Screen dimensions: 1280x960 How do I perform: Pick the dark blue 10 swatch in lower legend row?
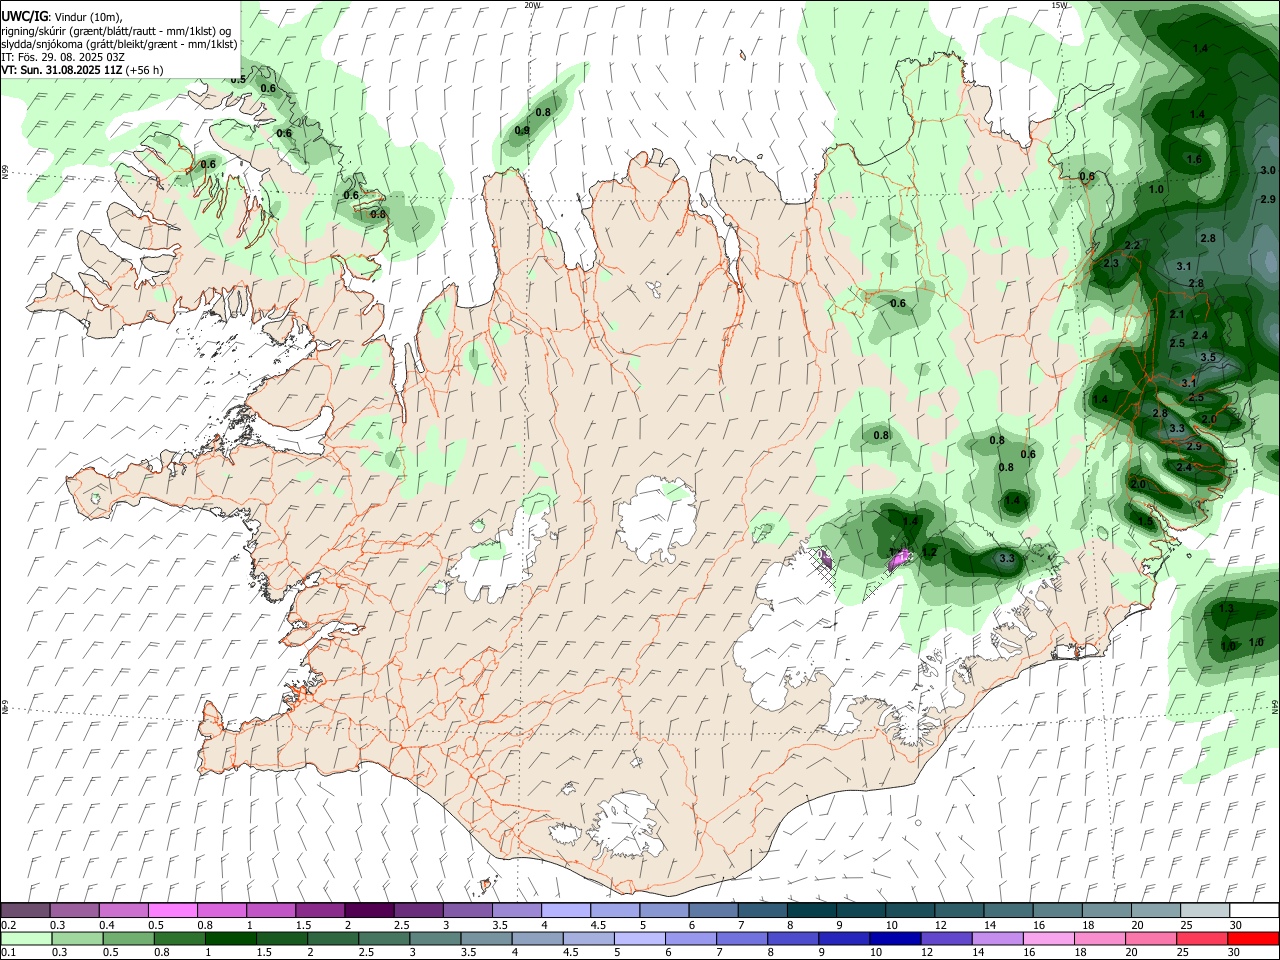pyautogui.click(x=894, y=938)
